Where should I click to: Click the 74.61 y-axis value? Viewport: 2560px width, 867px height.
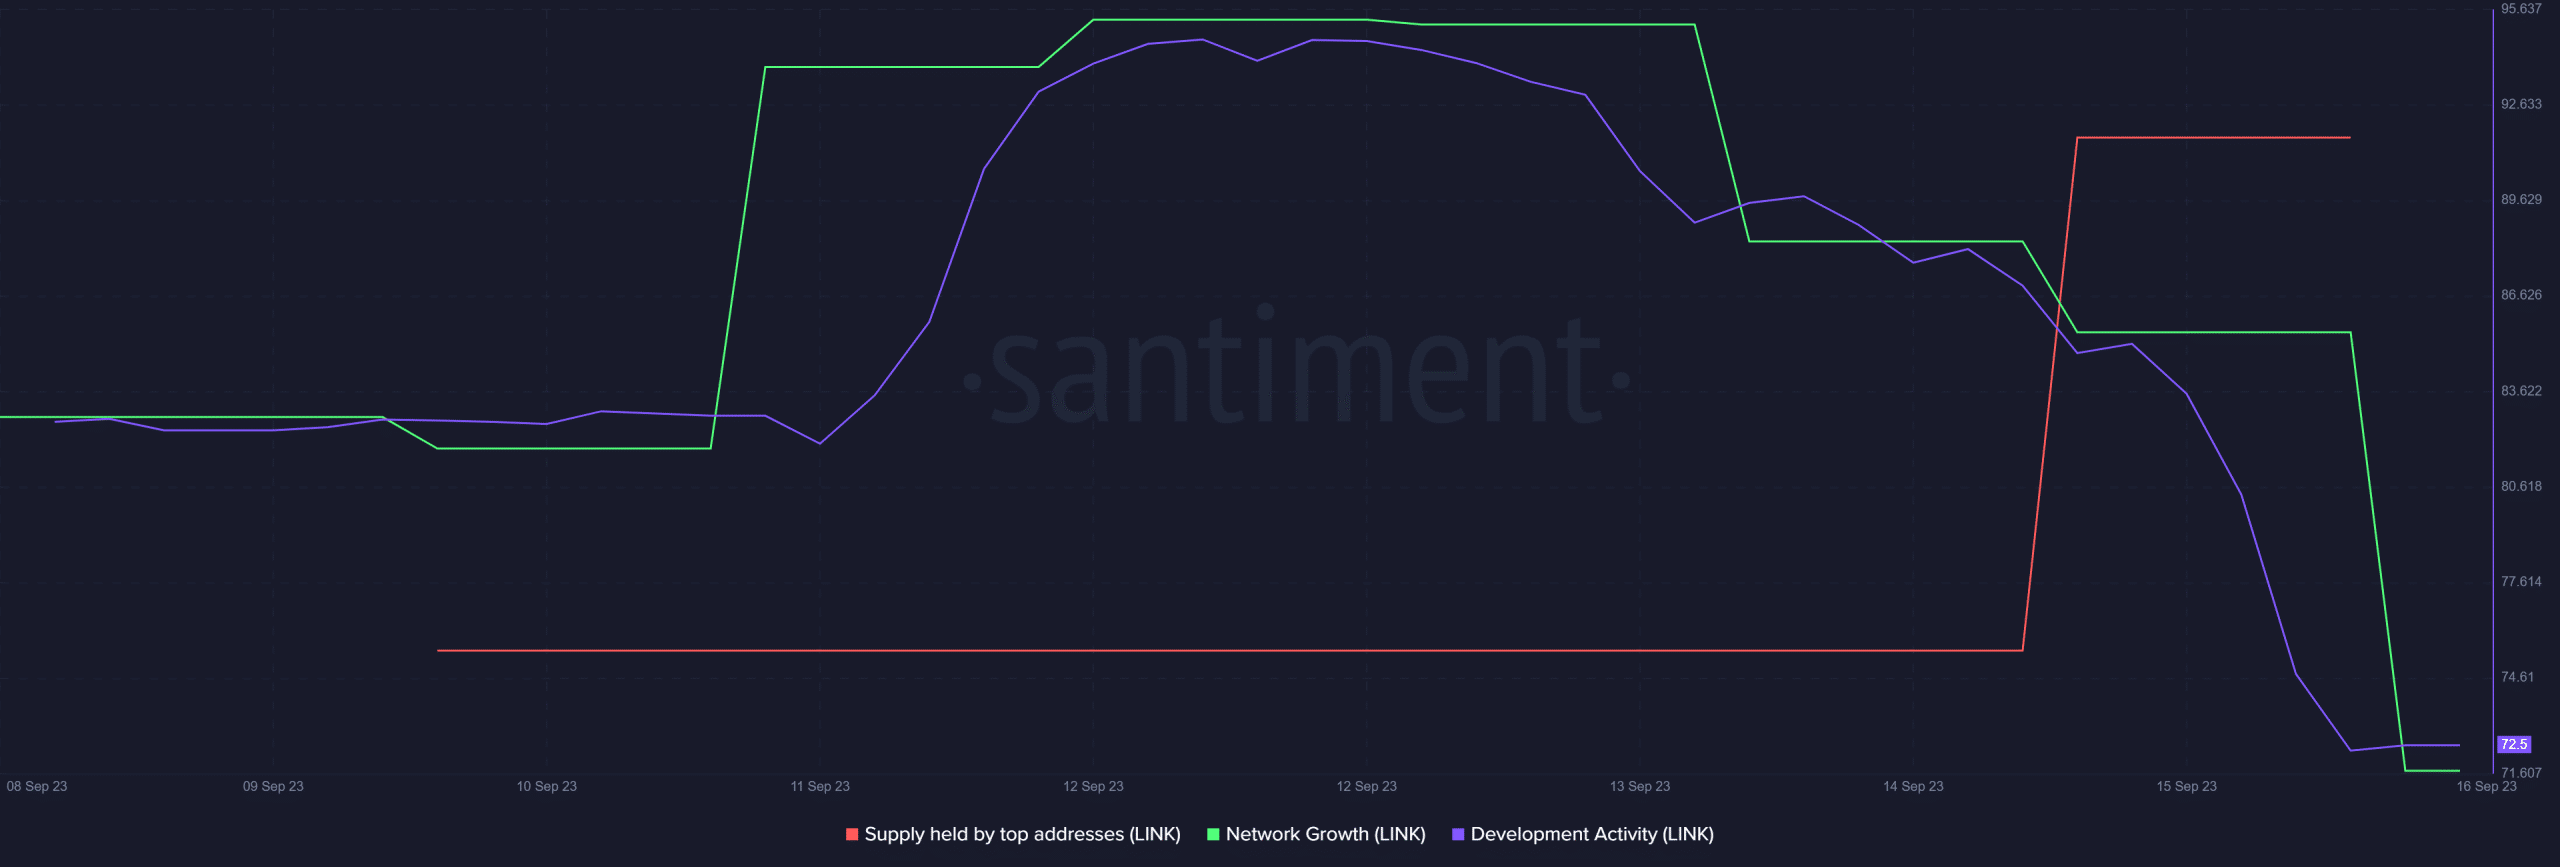point(2517,677)
